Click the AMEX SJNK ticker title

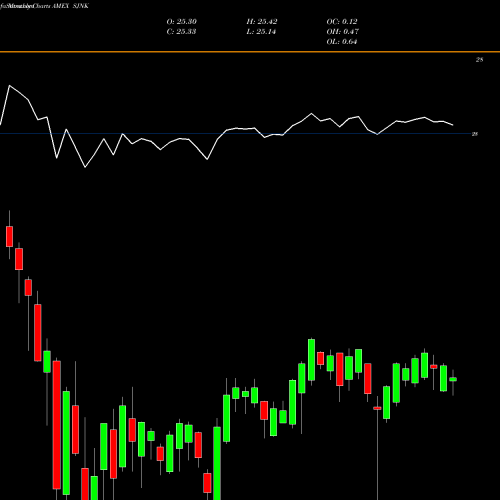tap(70, 6)
